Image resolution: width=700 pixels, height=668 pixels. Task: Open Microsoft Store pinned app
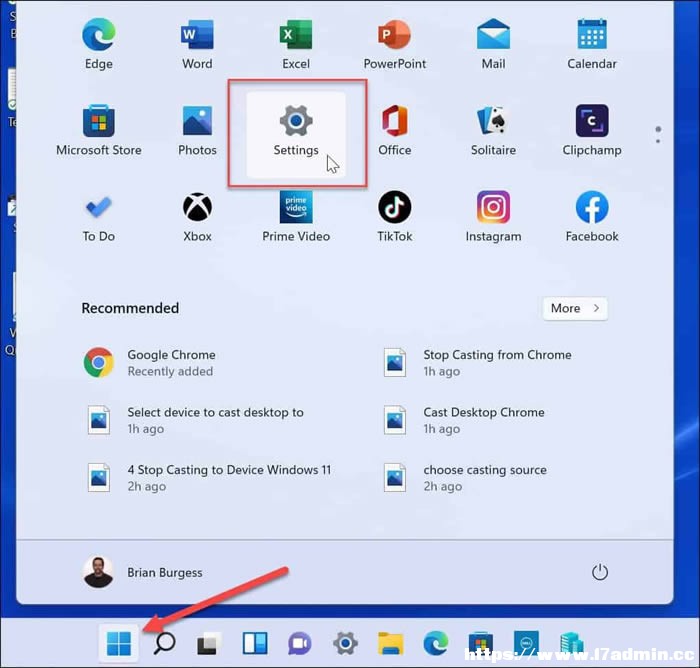(99, 130)
